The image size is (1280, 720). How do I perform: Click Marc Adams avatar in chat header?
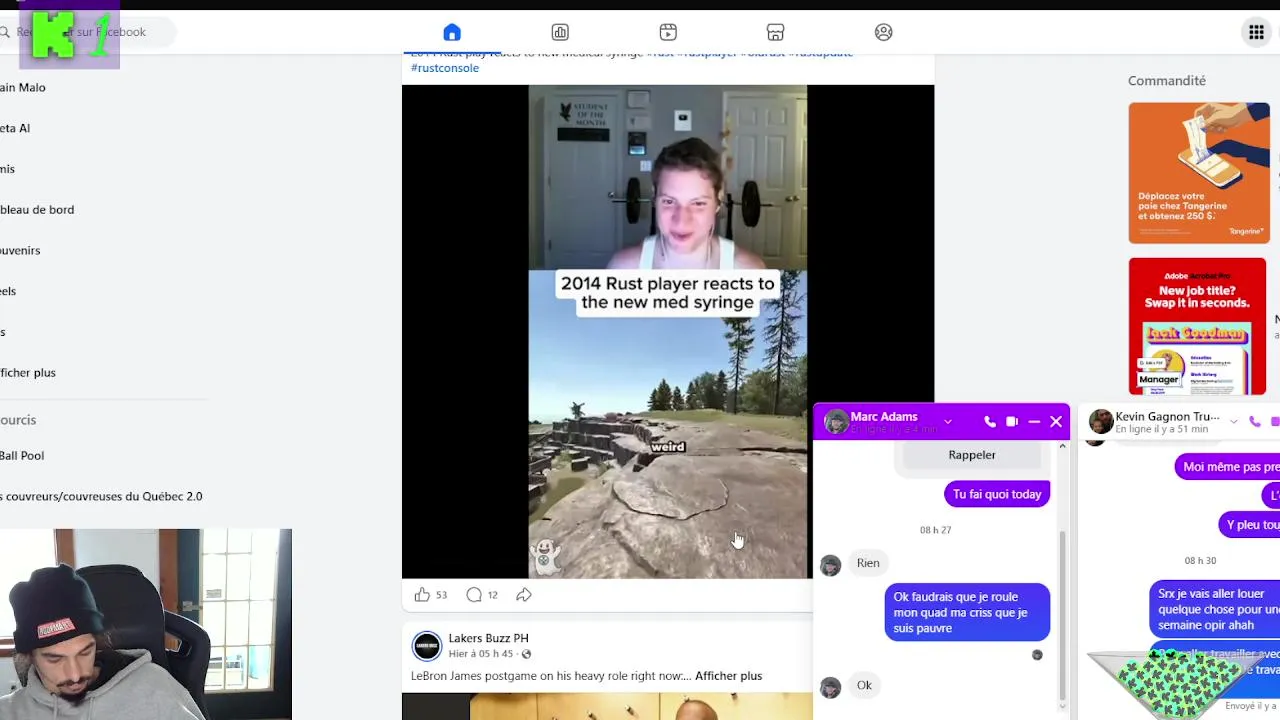836,422
